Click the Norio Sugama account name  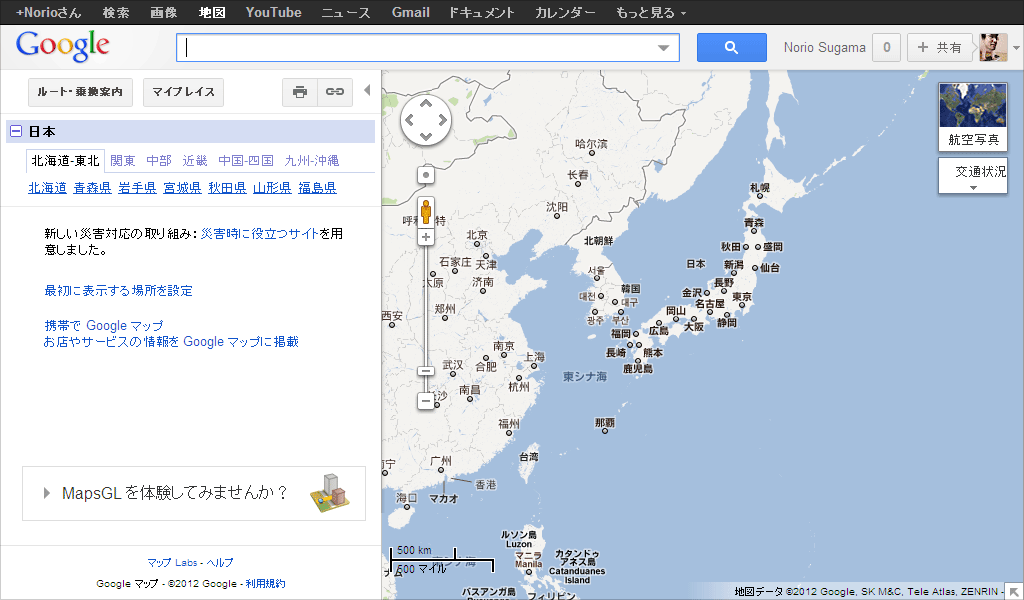pos(824,48)
